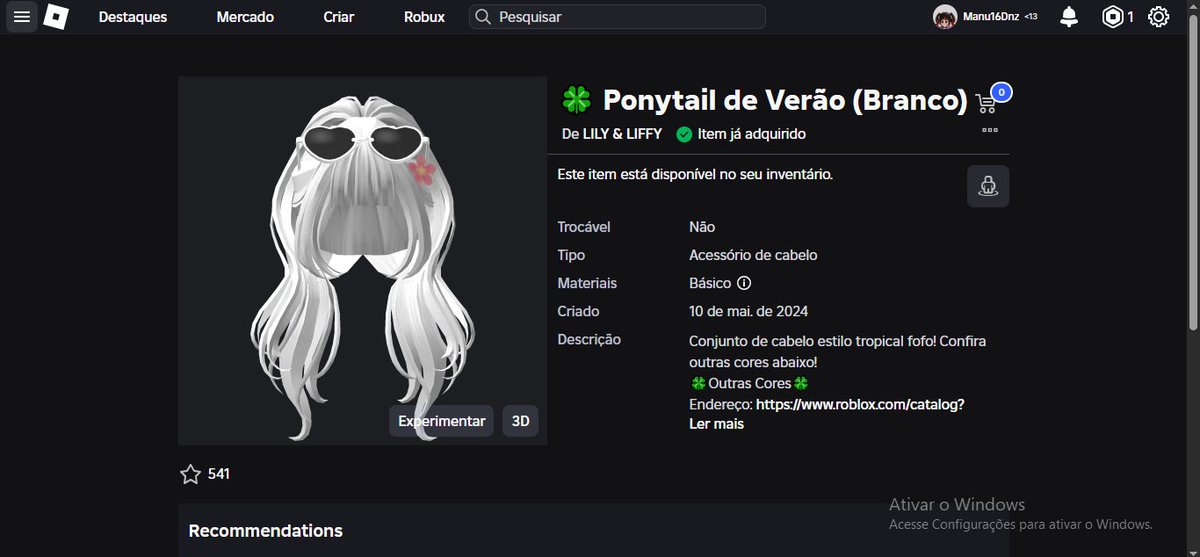Open the settings gear icon
Image resolution: width=1200 pixels, height=557 pixels.
click(1158, 17)
